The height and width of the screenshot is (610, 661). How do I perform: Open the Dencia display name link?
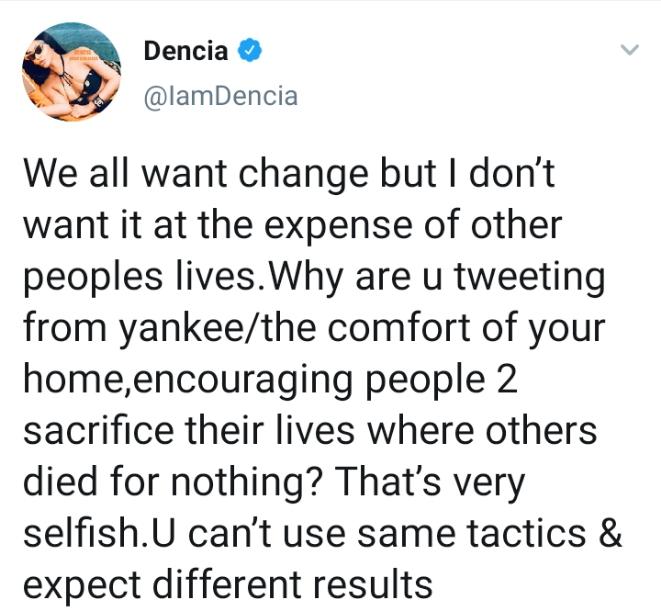[x=185, y=50]
